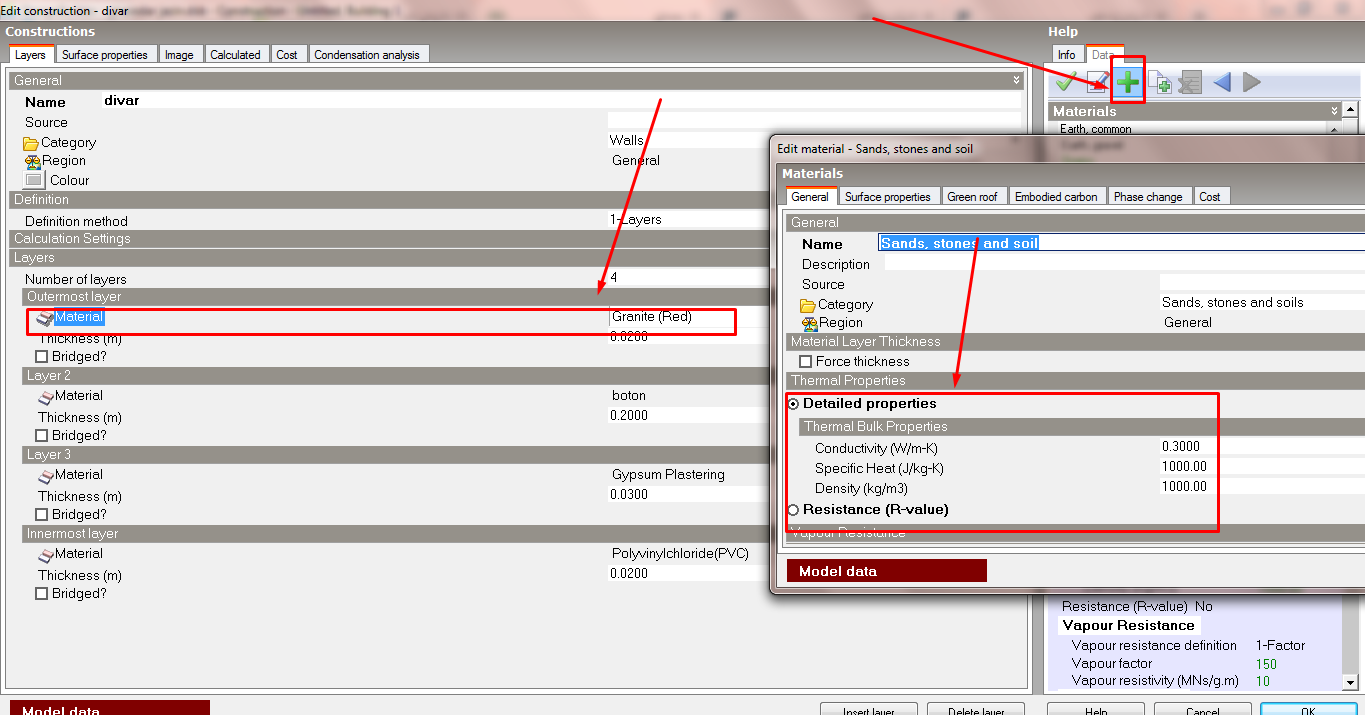Open the Green roof tab in materials
The image size is (1365, 715).
(973, 197)
